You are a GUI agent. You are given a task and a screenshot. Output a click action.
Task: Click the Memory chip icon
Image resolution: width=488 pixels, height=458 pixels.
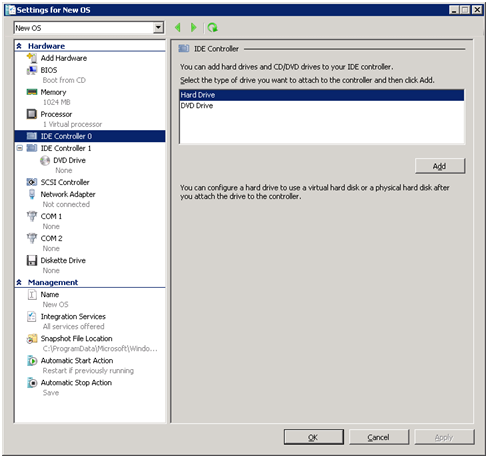32,92
